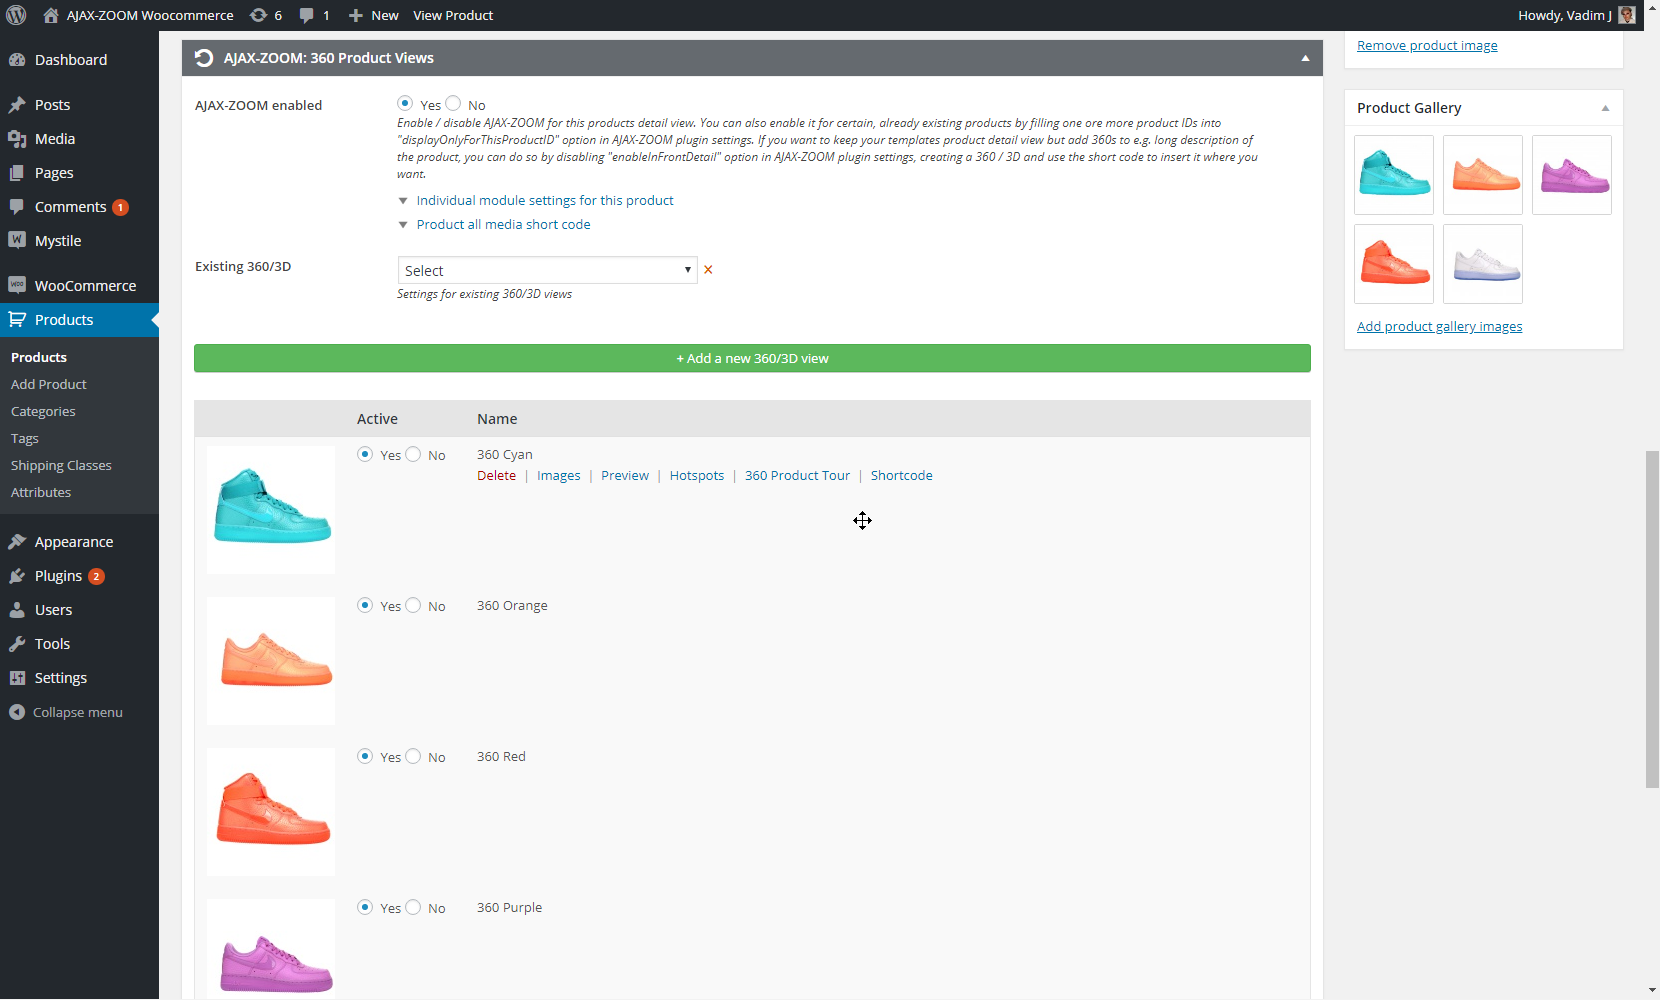
Task: Clear Existing 360/3D selection with red X
Action: click(708, 270)
